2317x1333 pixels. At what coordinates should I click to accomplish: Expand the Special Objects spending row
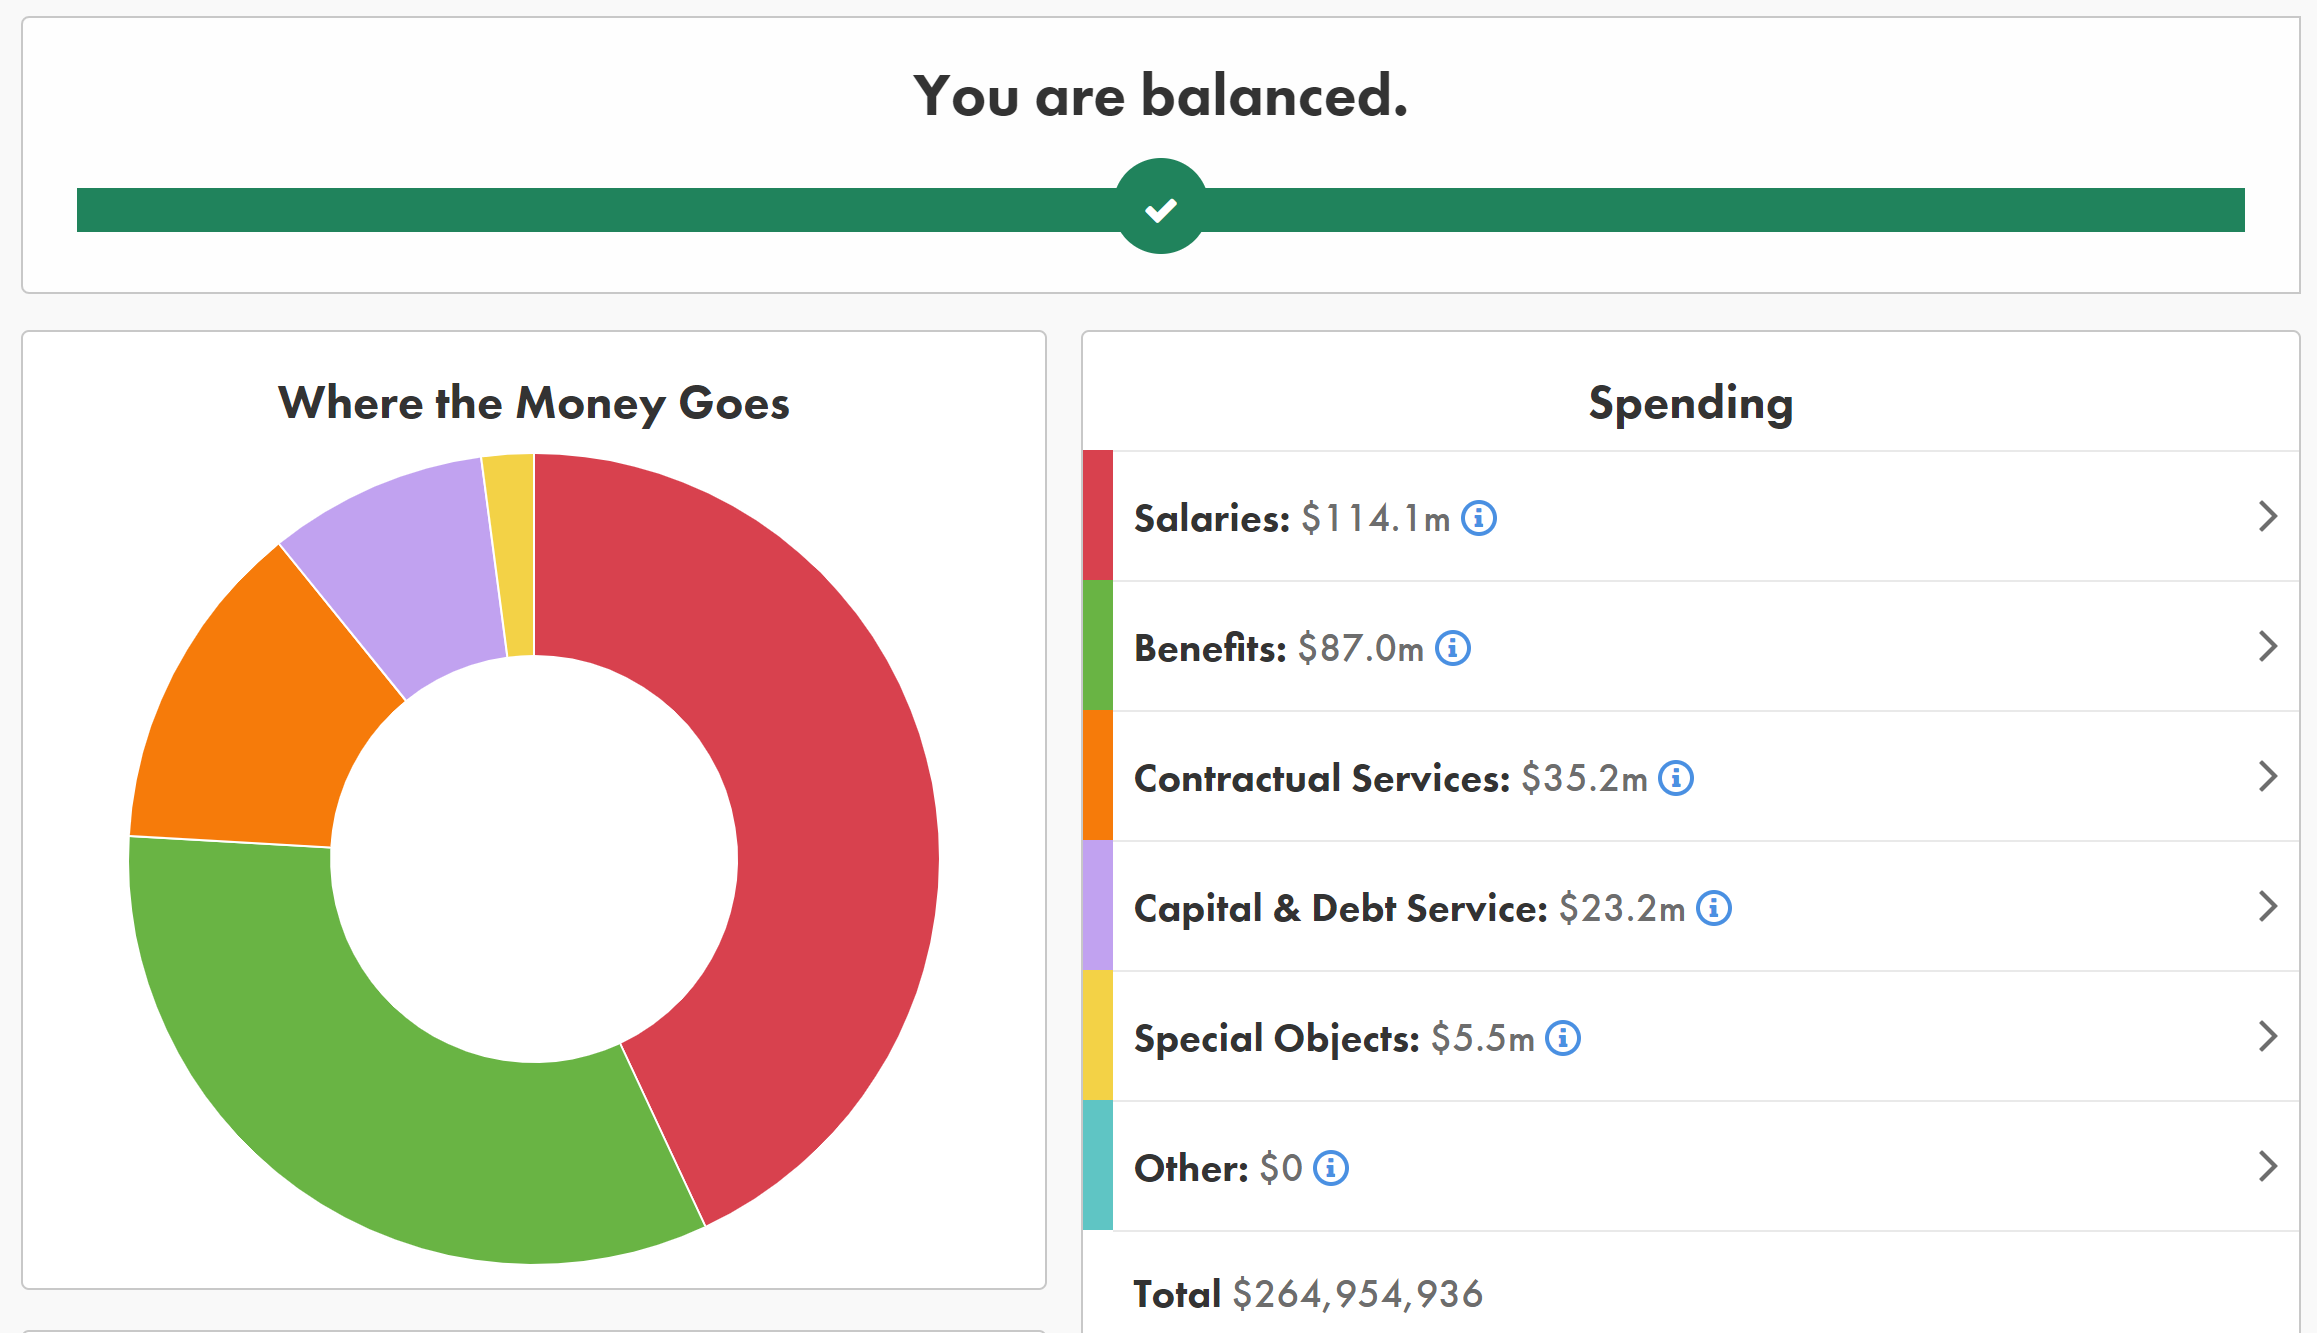(2267, 1037)
